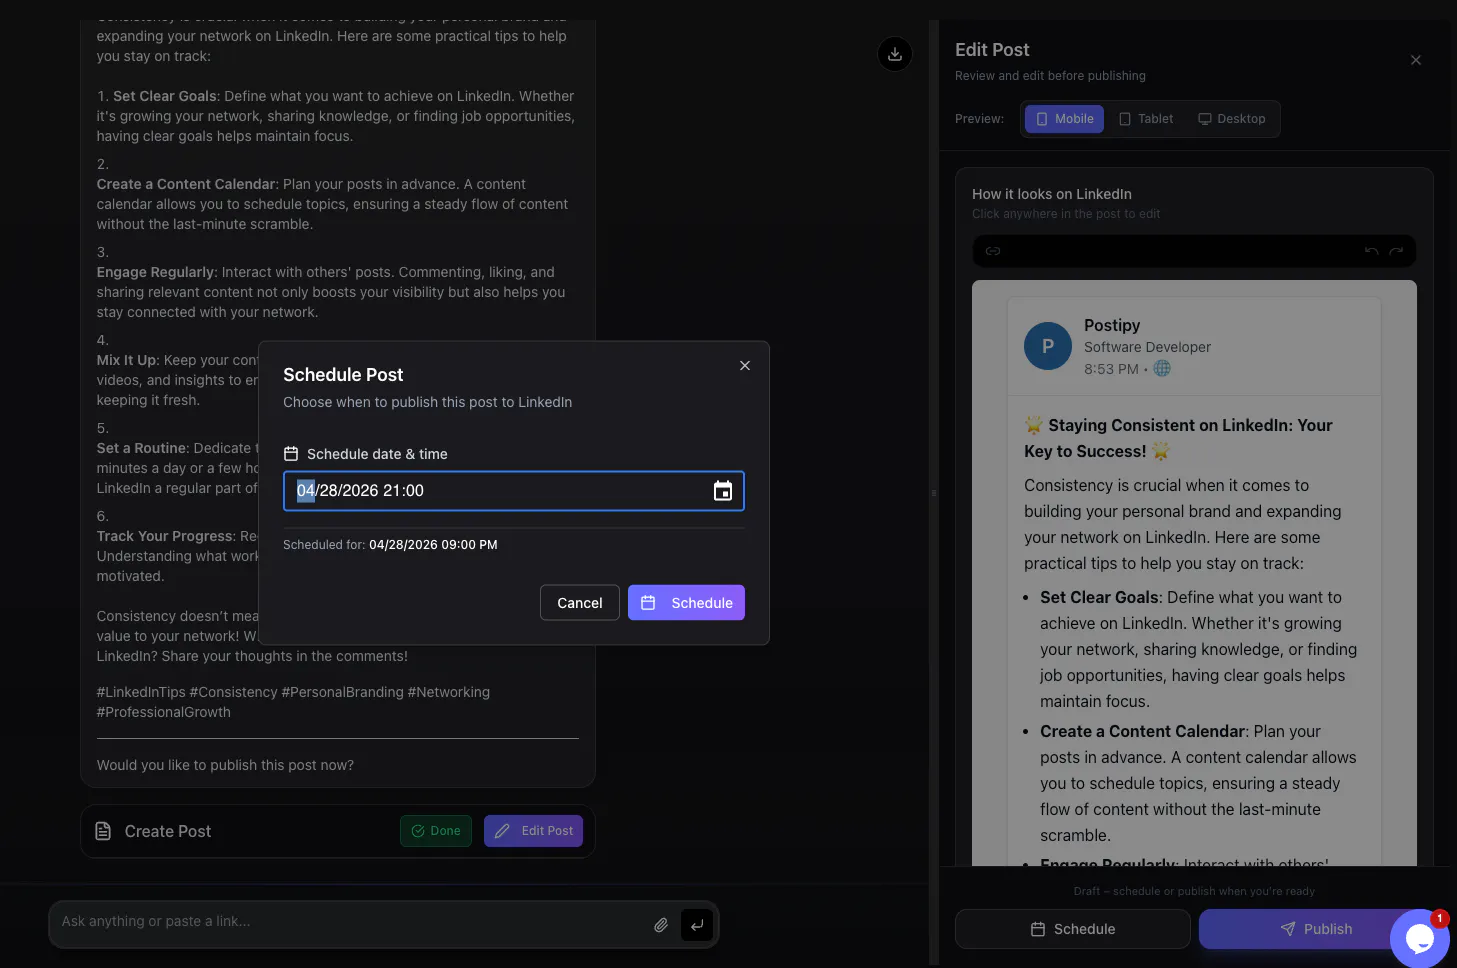Click the download icon above the chat
The height and width of the screenshot is (968, 1457).
click(895, 54)
